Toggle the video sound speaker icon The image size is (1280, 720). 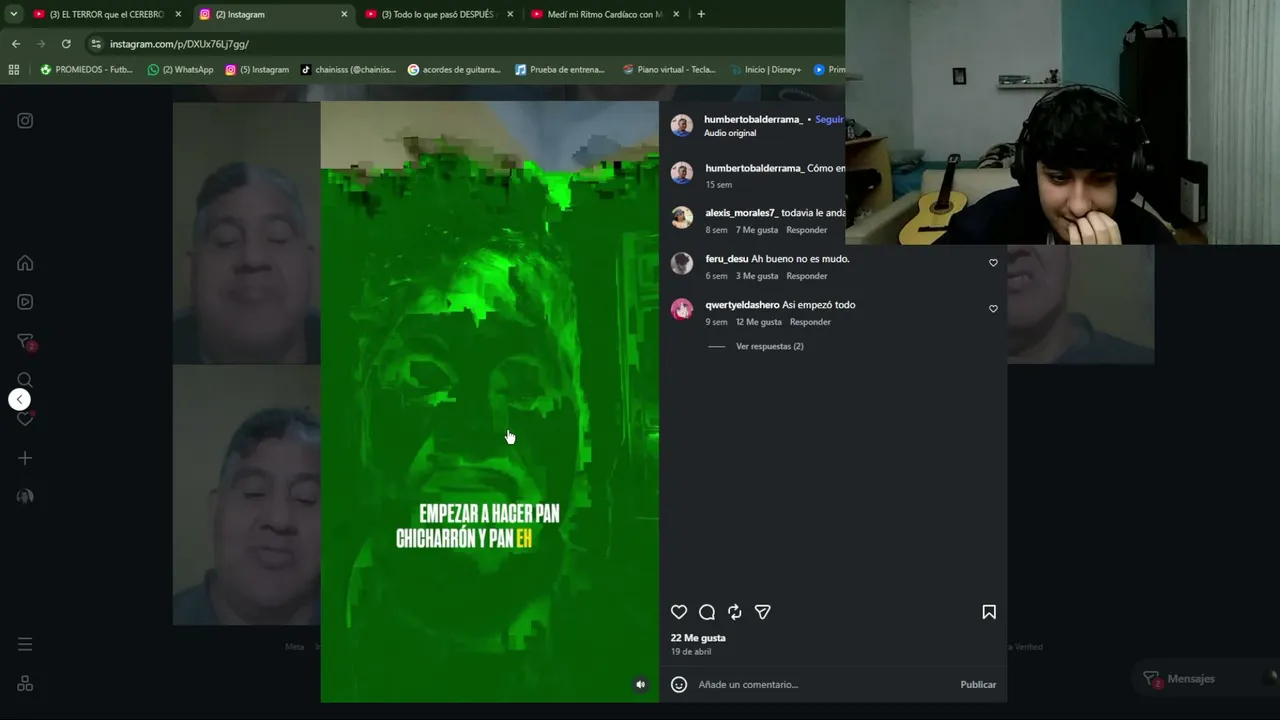[x=641, y=685]
